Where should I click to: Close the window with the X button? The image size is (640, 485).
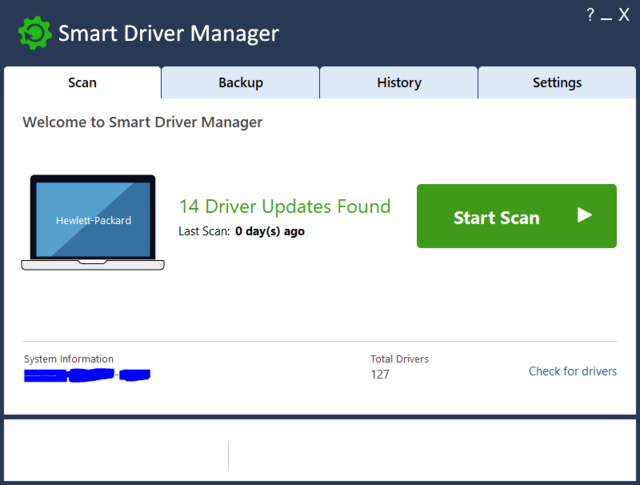click(x=624, y=15)
